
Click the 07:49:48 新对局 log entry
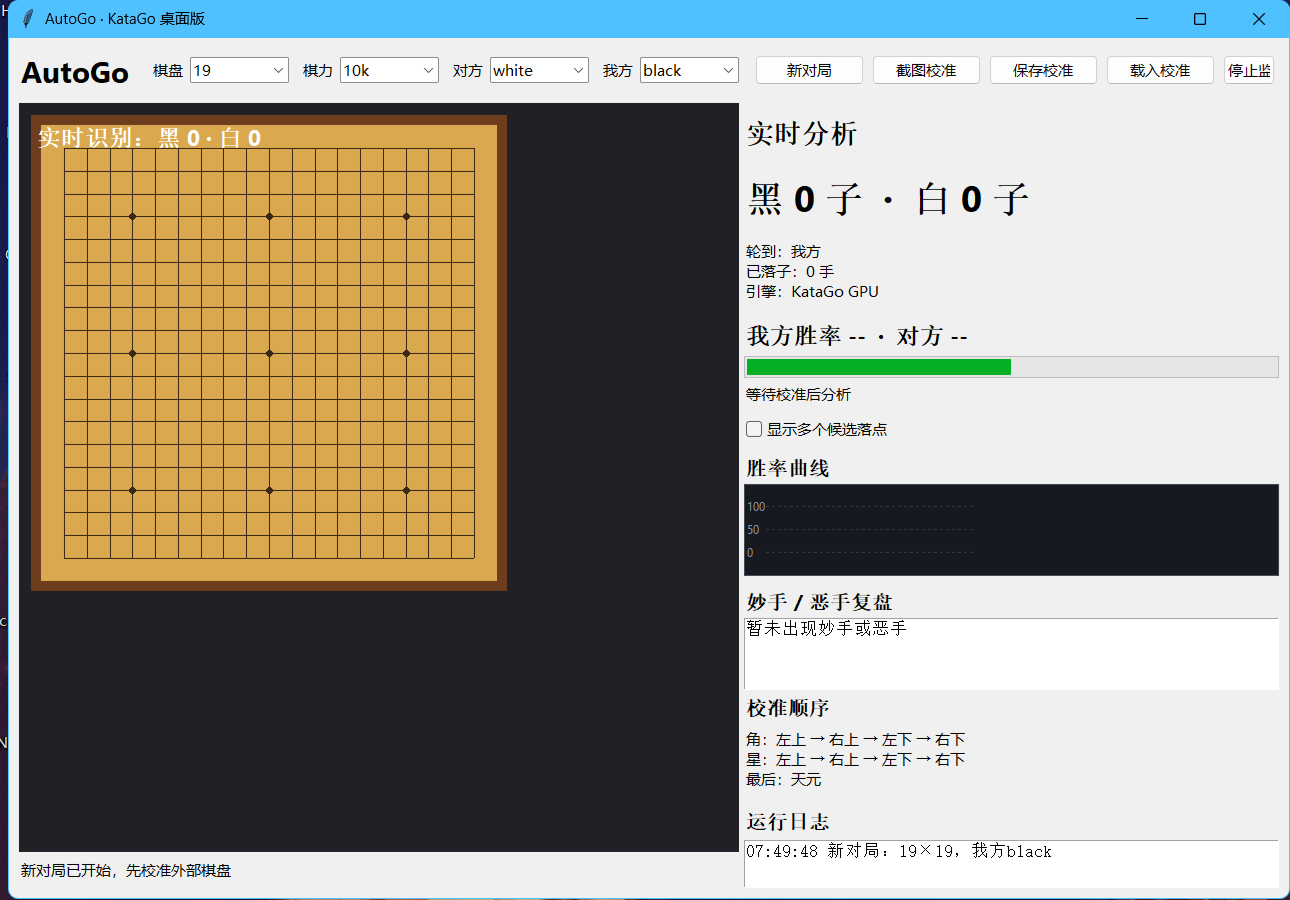[899, 852]
